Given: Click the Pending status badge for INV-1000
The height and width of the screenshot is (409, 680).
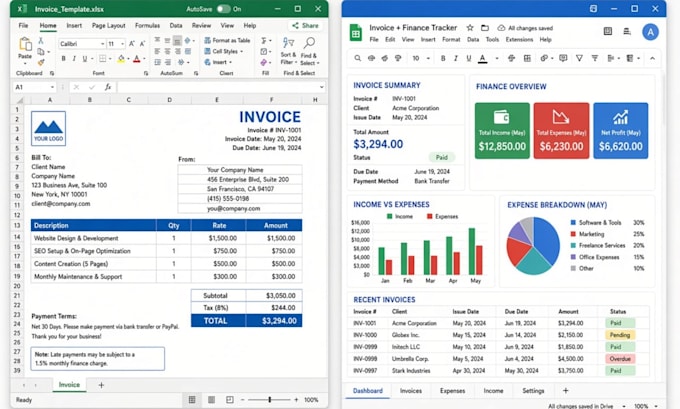Looking at the screenshot, I should pos(620,335).
